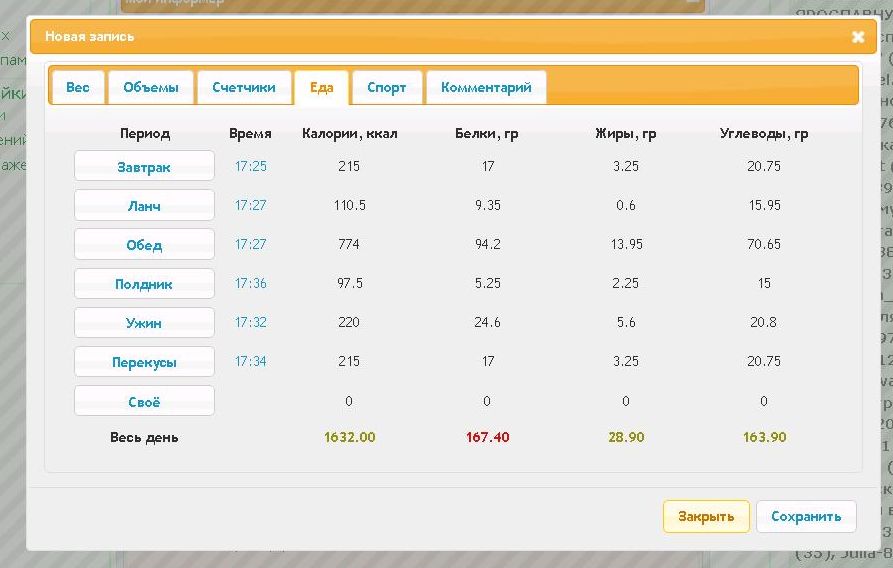This screenshot has width=893, height=568.
Task: Click the Период column header
Action: coord(145,134)
